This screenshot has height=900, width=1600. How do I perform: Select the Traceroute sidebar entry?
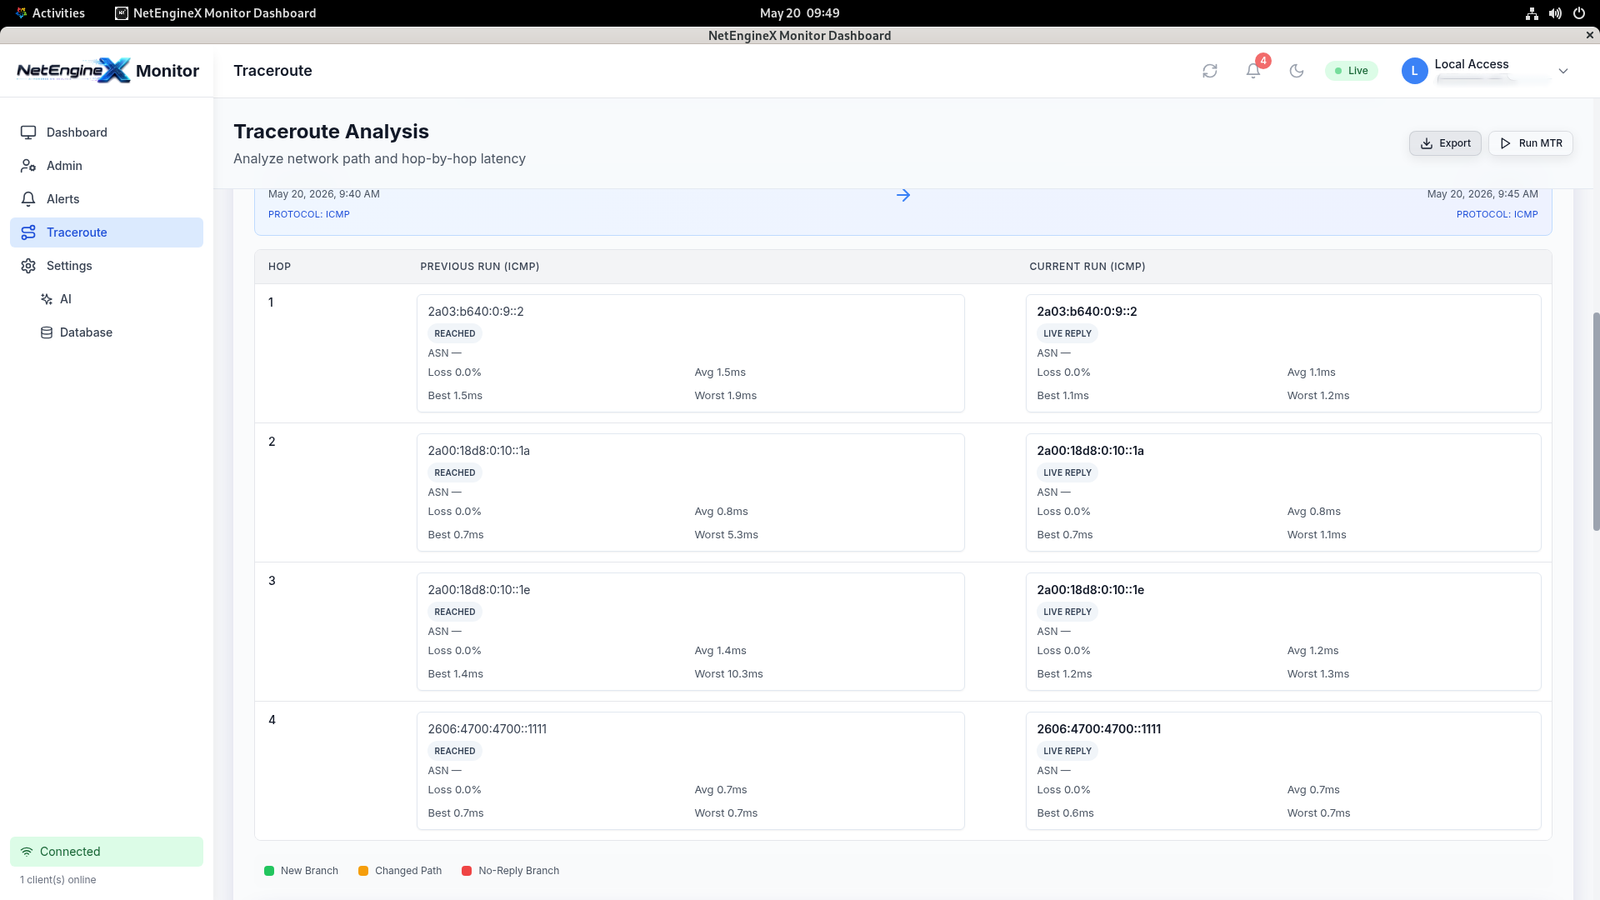[106, 232]
